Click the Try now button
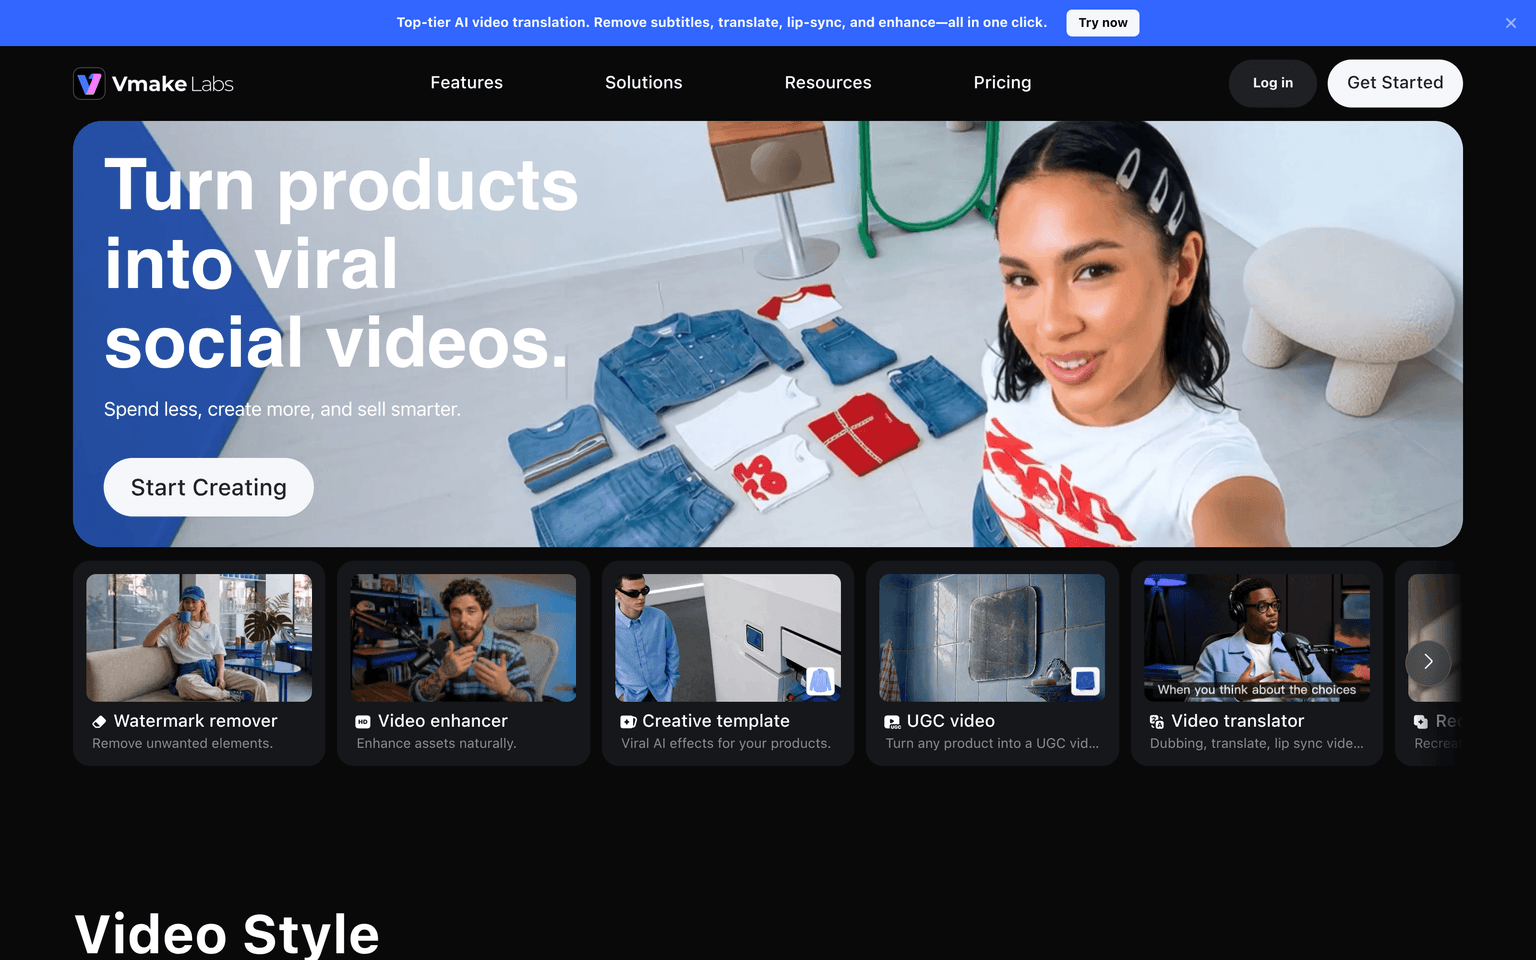The width and height of the screenshot is (1536, 960). tap(1103, 23)
